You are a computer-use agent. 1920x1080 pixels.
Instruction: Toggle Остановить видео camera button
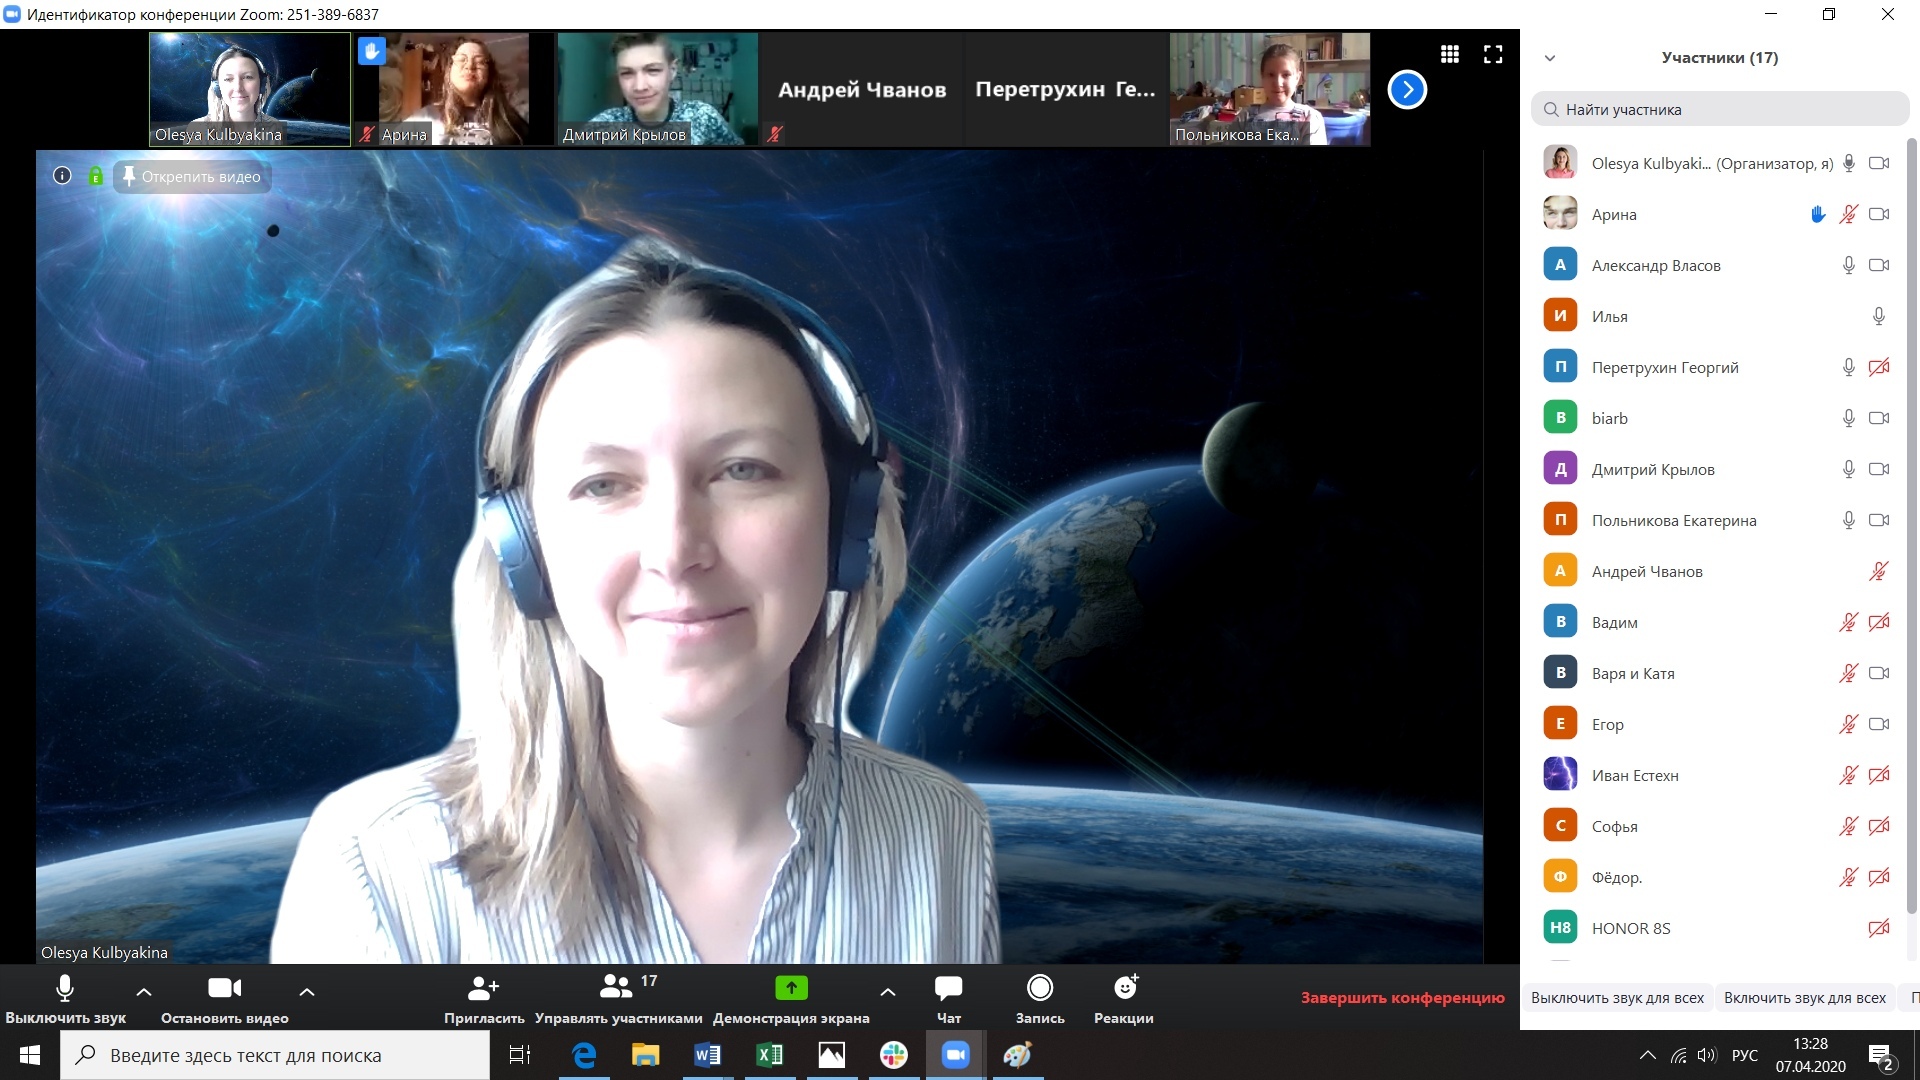(224, 998)
